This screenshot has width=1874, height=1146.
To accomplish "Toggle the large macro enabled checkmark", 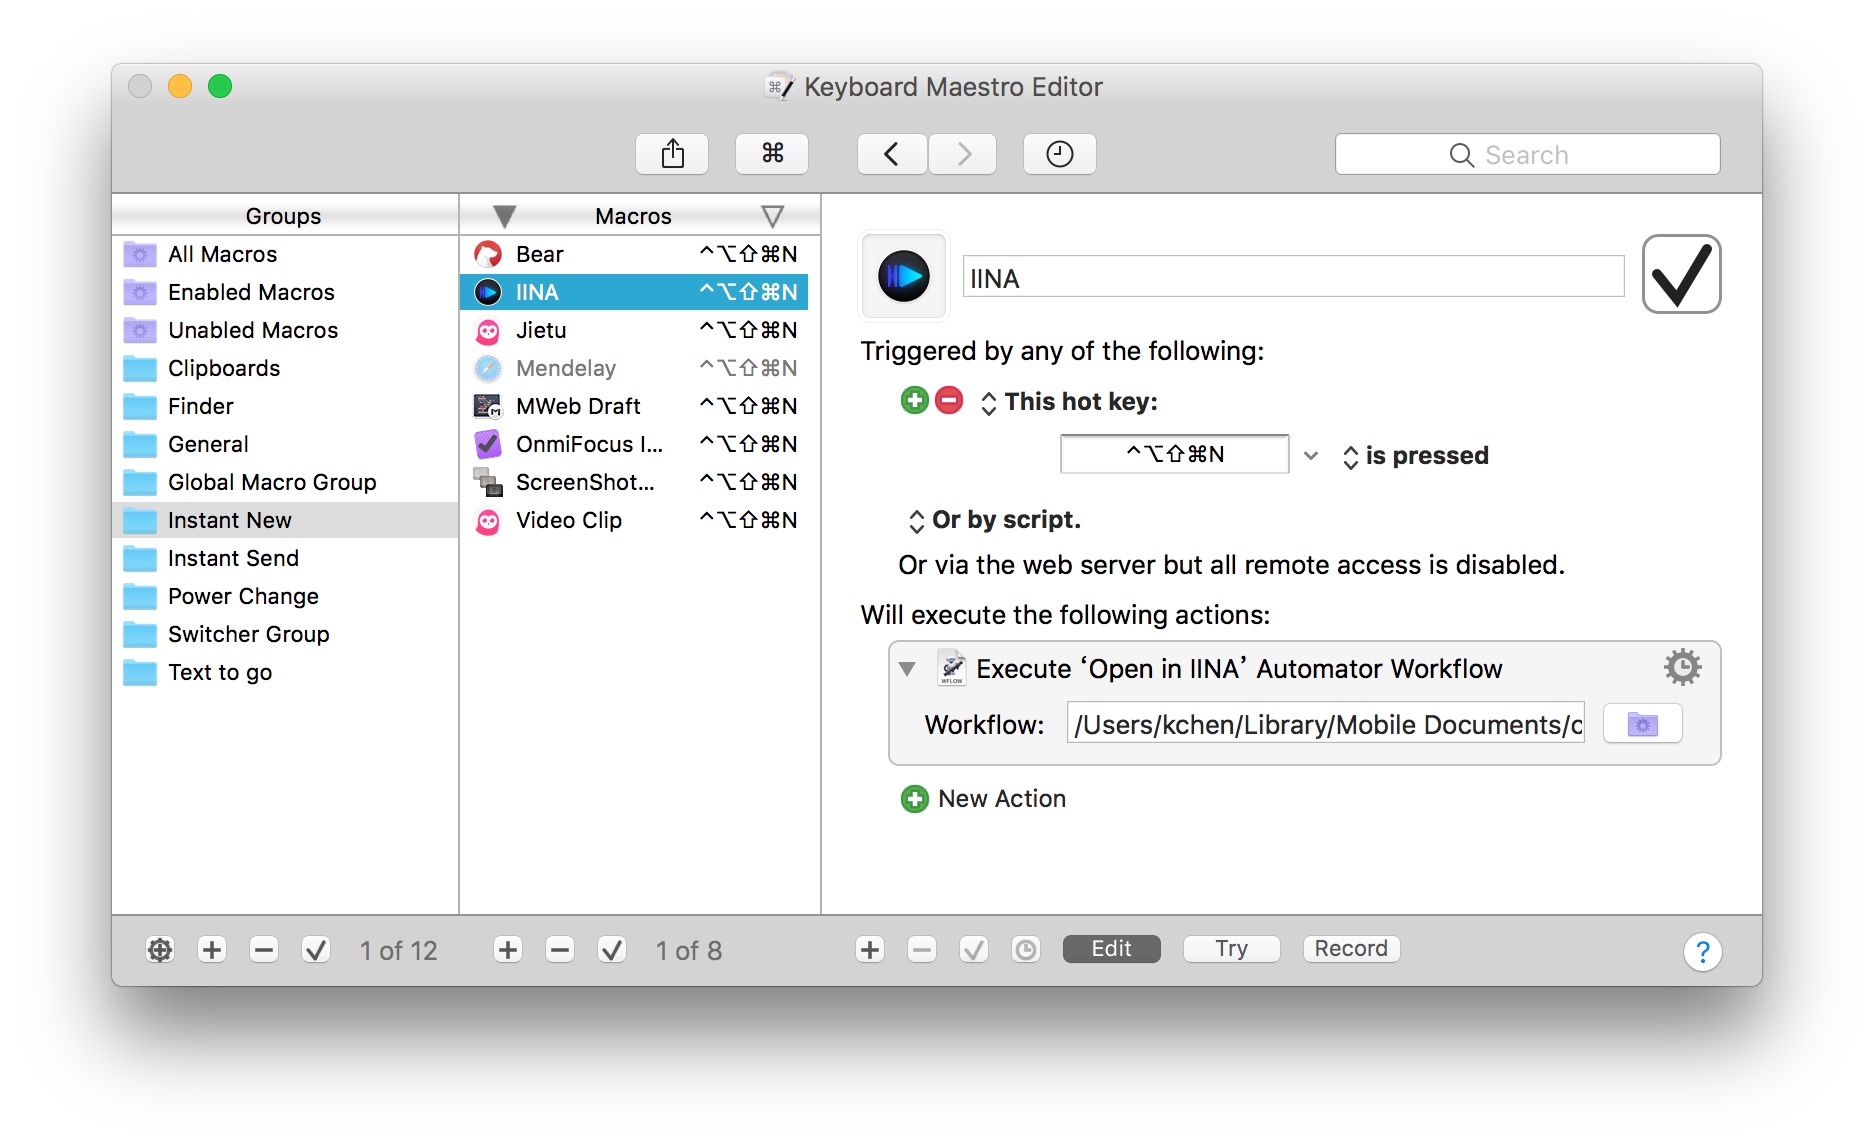I will click(x=1681, y=274).
